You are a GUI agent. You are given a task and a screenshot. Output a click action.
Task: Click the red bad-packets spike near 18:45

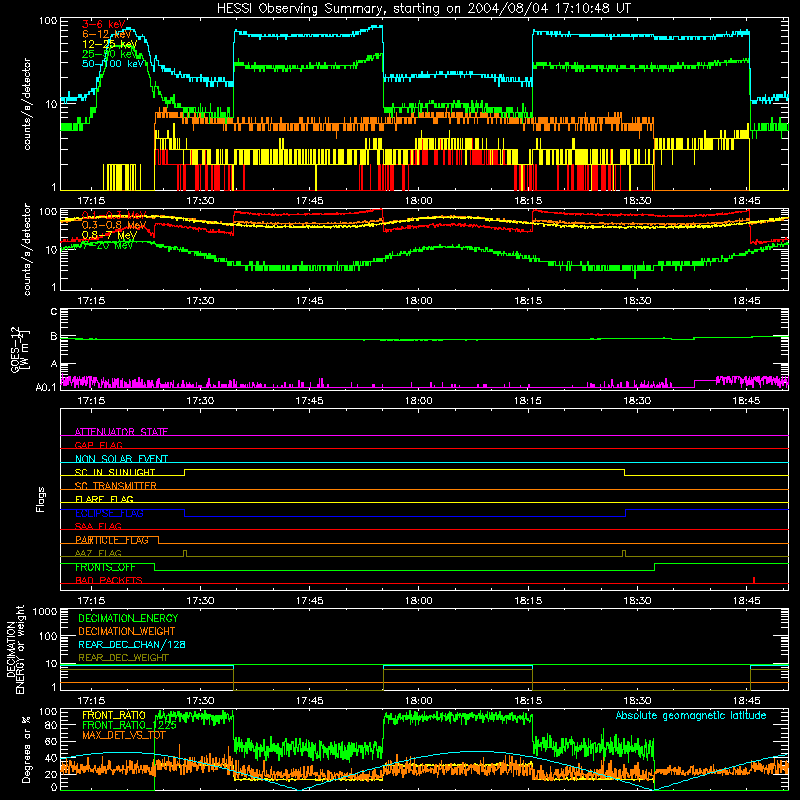[x=754, y=580]
